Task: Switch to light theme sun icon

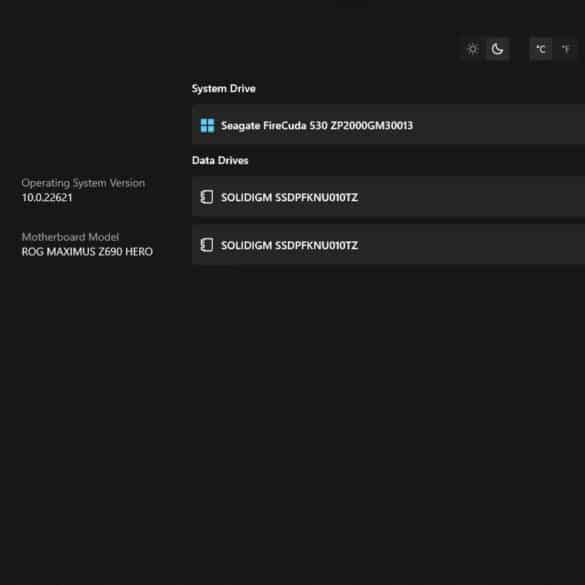Action: pos(473,49)
